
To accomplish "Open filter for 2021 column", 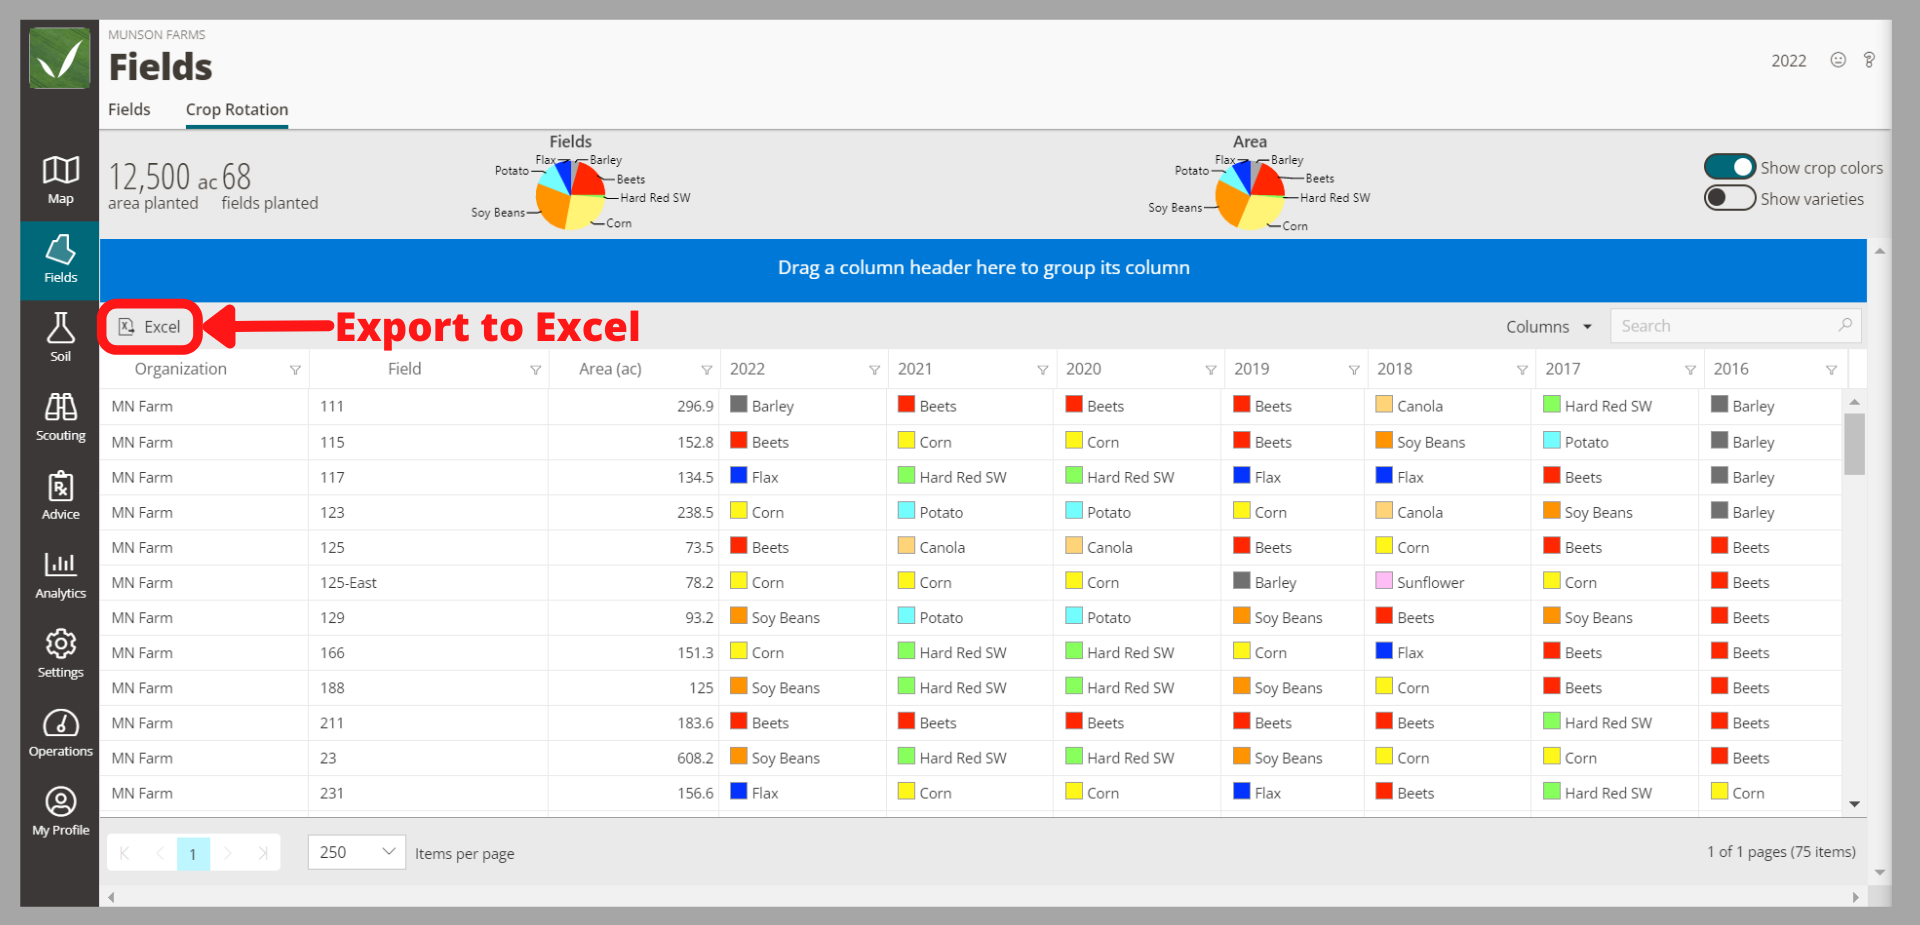I will (1042, 370).
